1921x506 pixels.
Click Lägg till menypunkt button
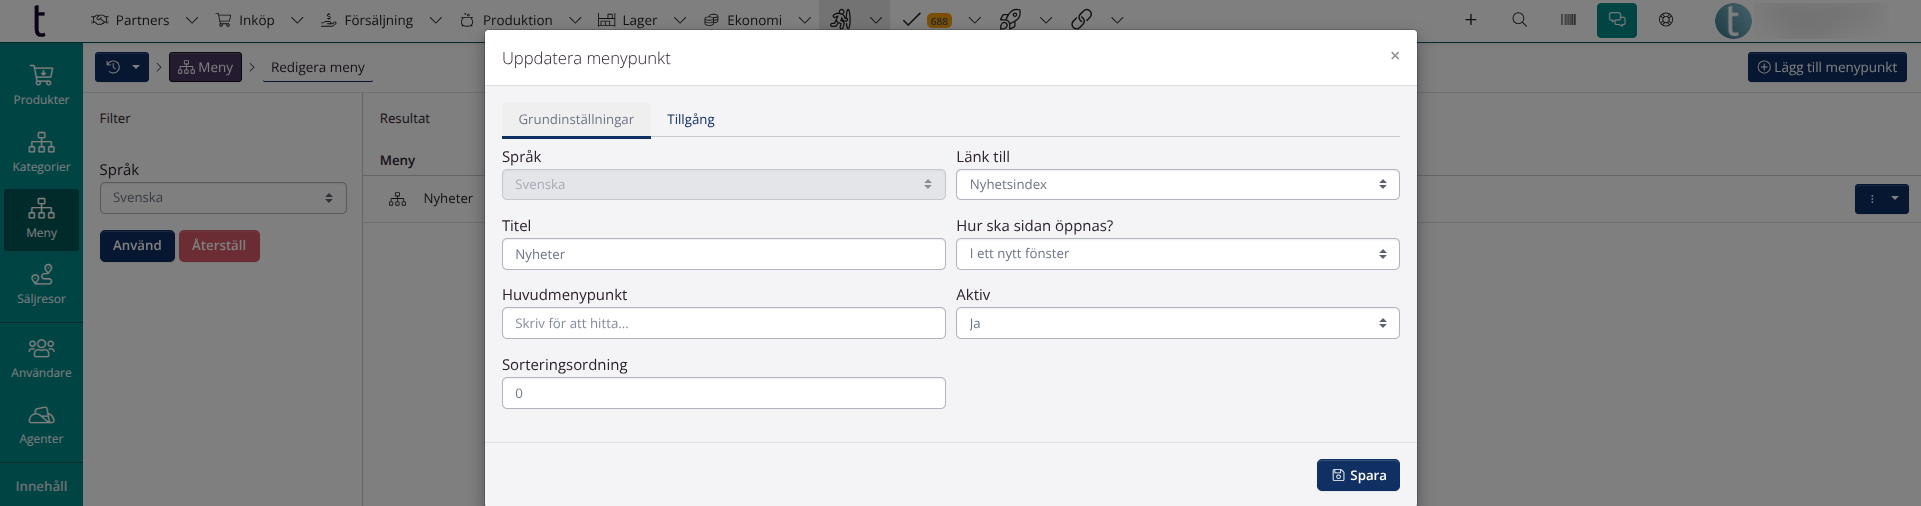[1827, 67]
